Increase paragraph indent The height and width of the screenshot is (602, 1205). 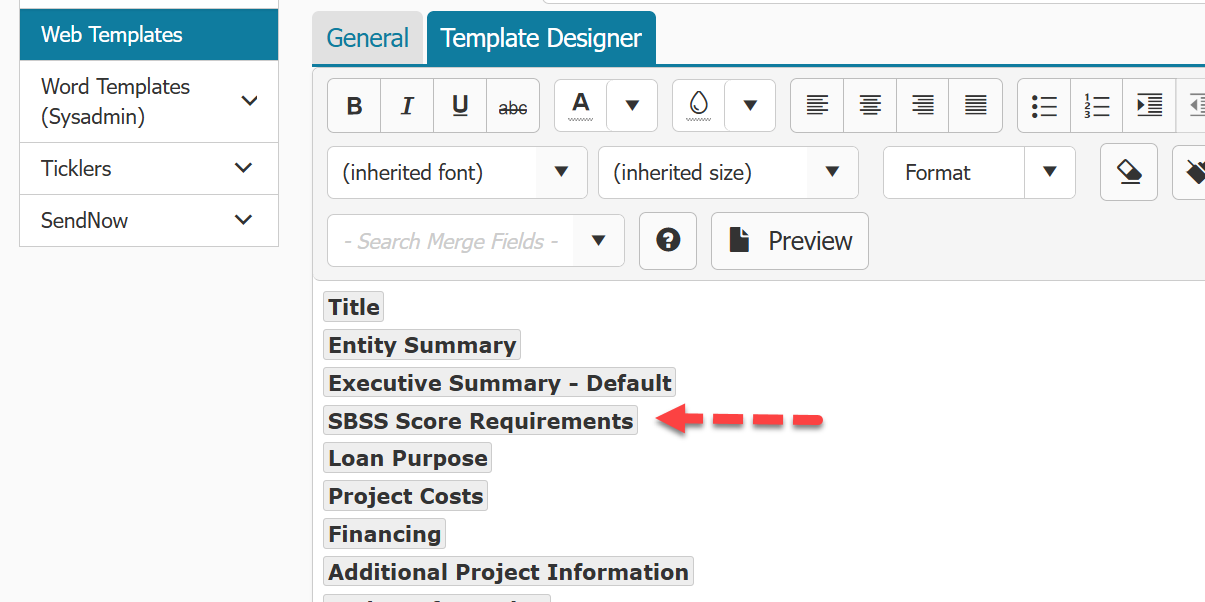1150,106
